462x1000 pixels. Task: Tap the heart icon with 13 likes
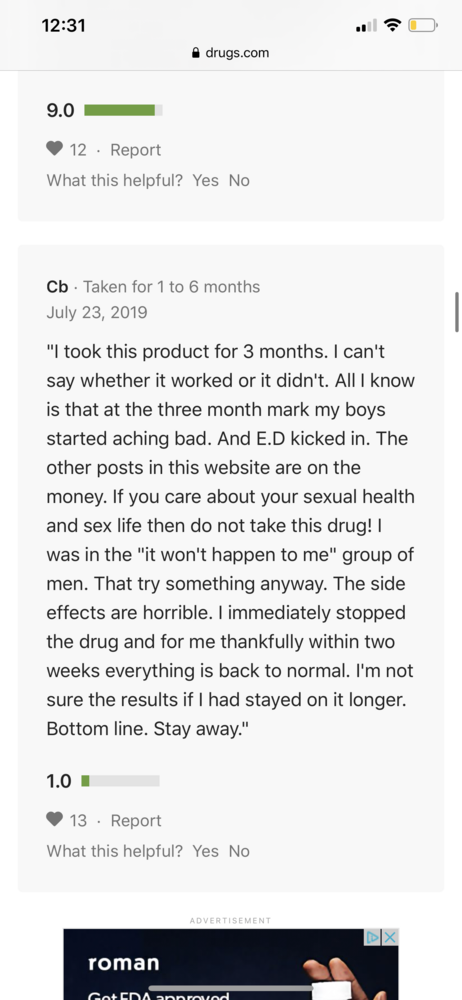(55, 820)
